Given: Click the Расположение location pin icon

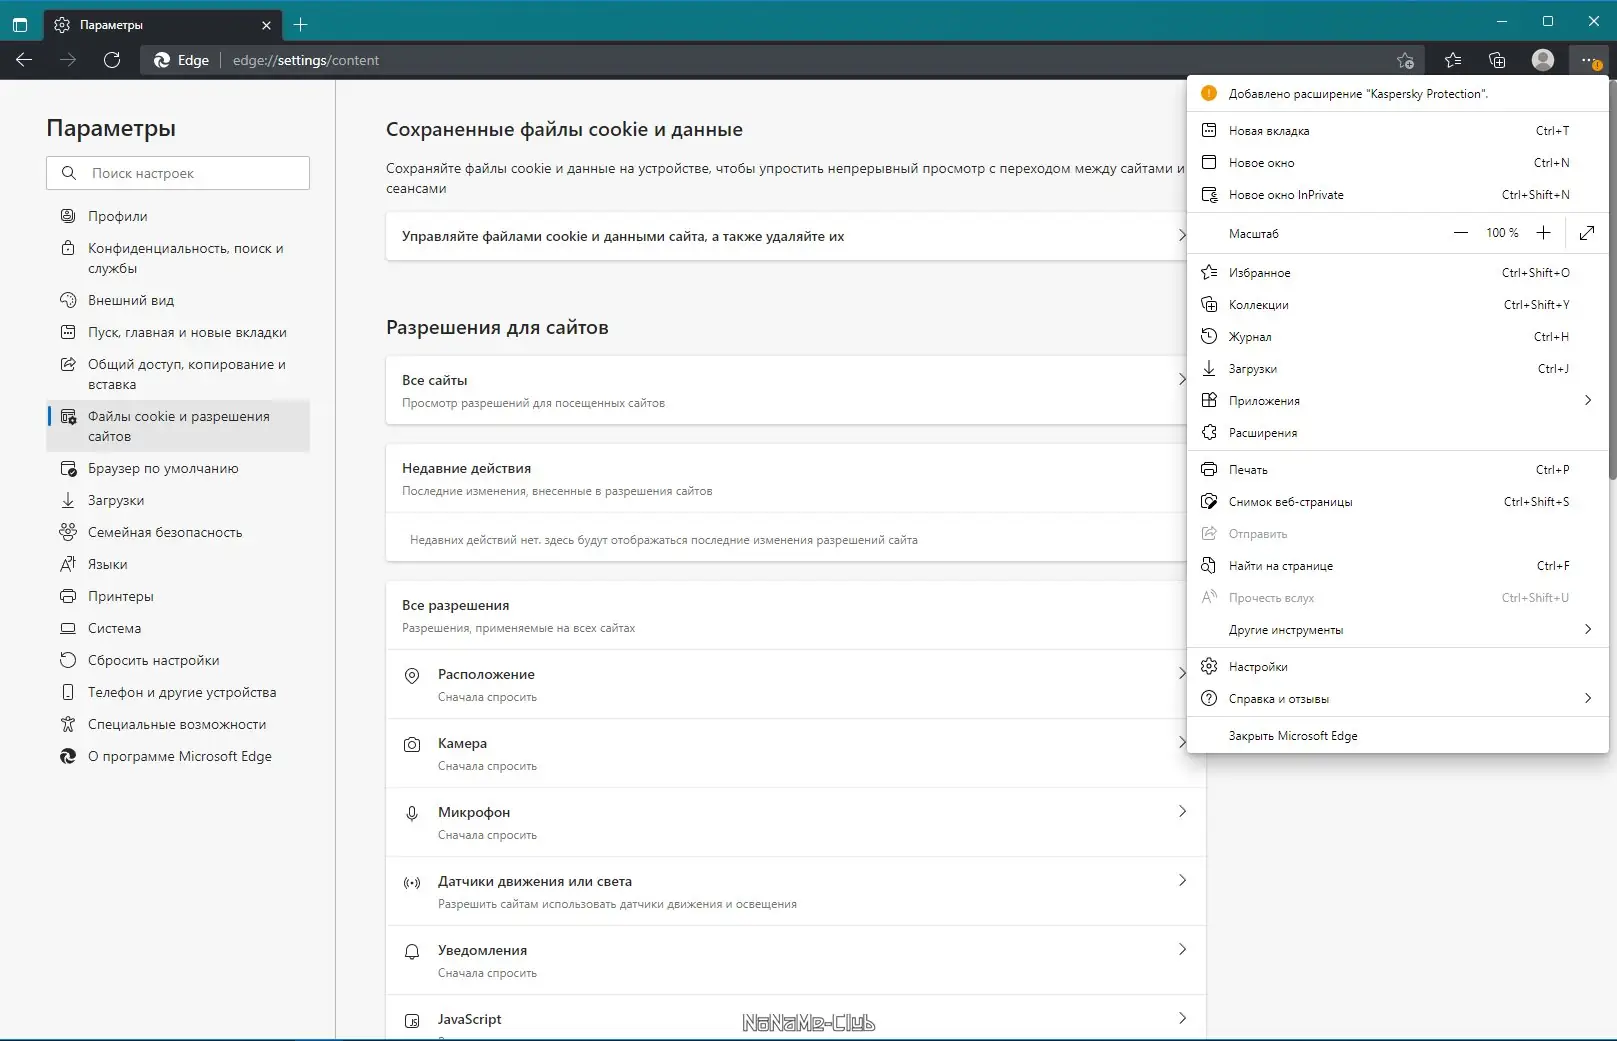Looking at the screenshot, I should coord(412,676).
